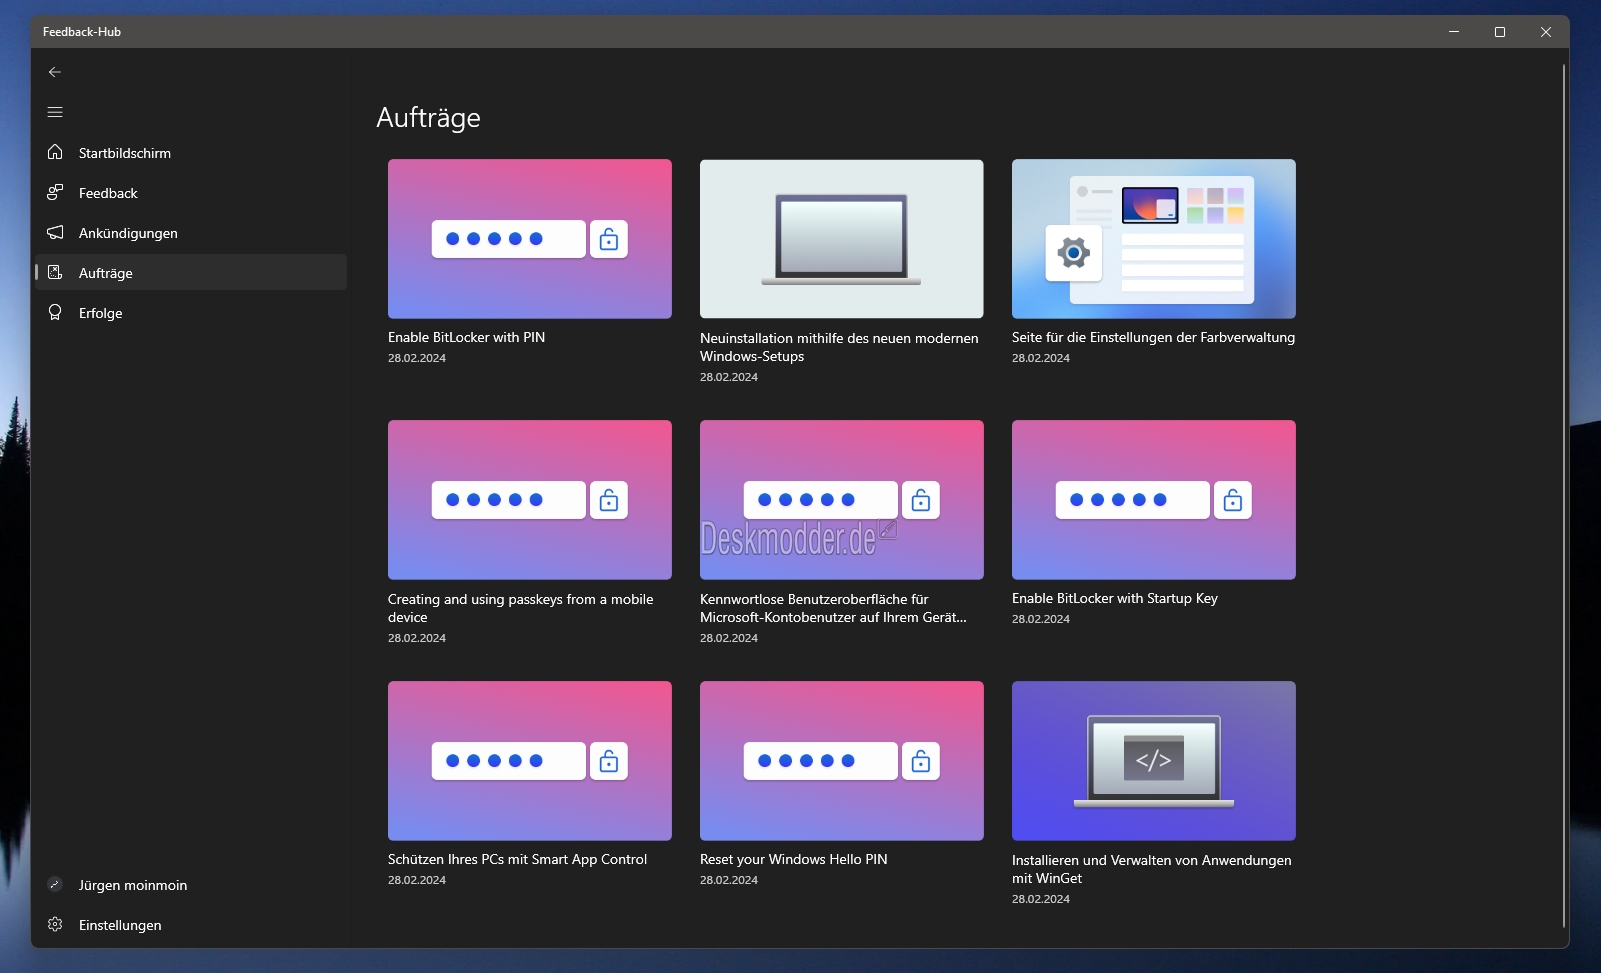Open the Erfolge page
Screen dimensions: 1601x973
191,312
